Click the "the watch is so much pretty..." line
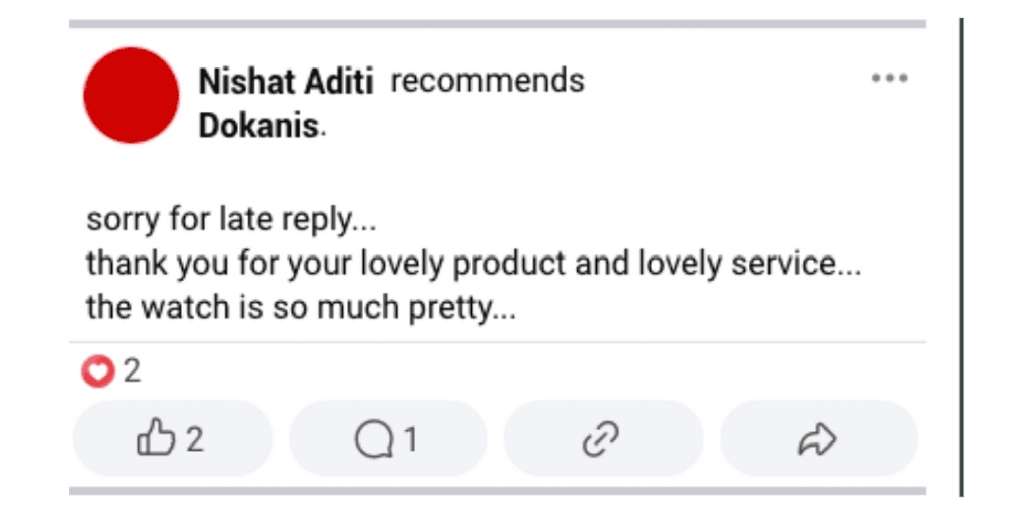 (x=300, y=309)
